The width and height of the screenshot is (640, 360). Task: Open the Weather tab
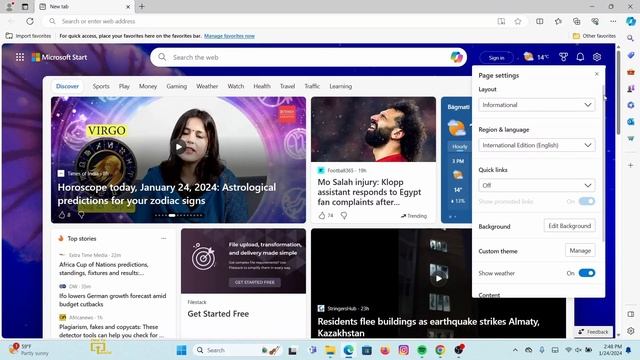[x=207, y=86]
